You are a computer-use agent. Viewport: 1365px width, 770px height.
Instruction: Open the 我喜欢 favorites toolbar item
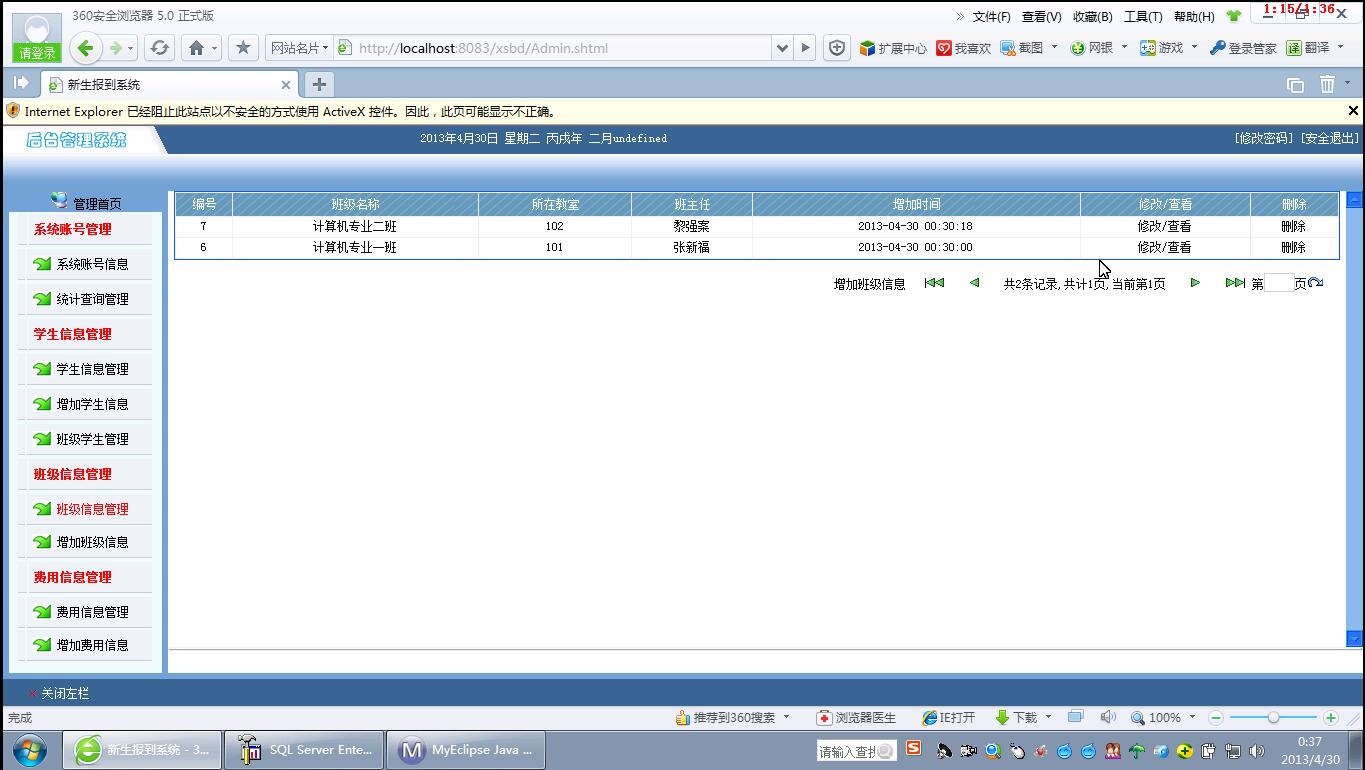click(964, 48)
